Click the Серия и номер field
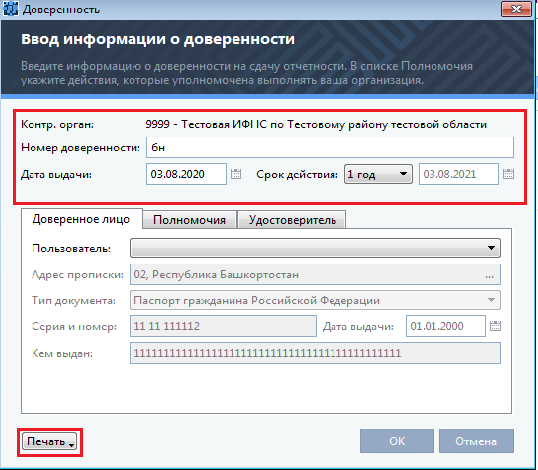 pos(223,326)
